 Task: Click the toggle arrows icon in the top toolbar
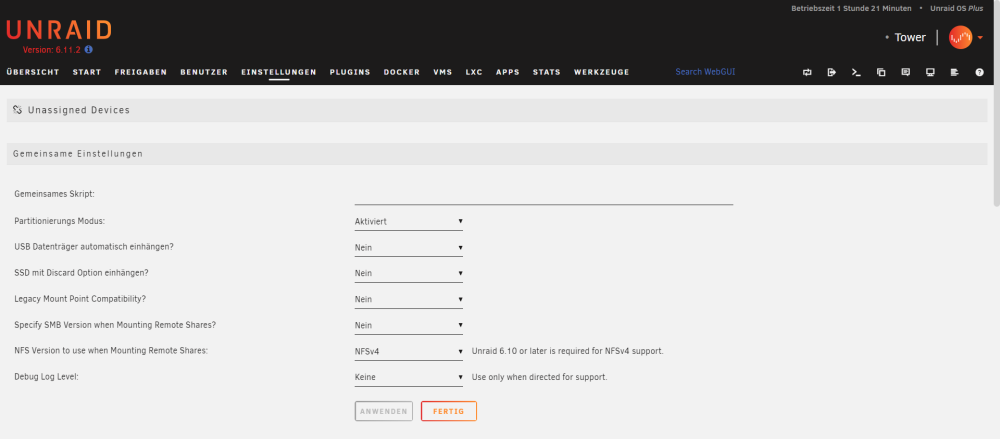(x=807, y=72)
